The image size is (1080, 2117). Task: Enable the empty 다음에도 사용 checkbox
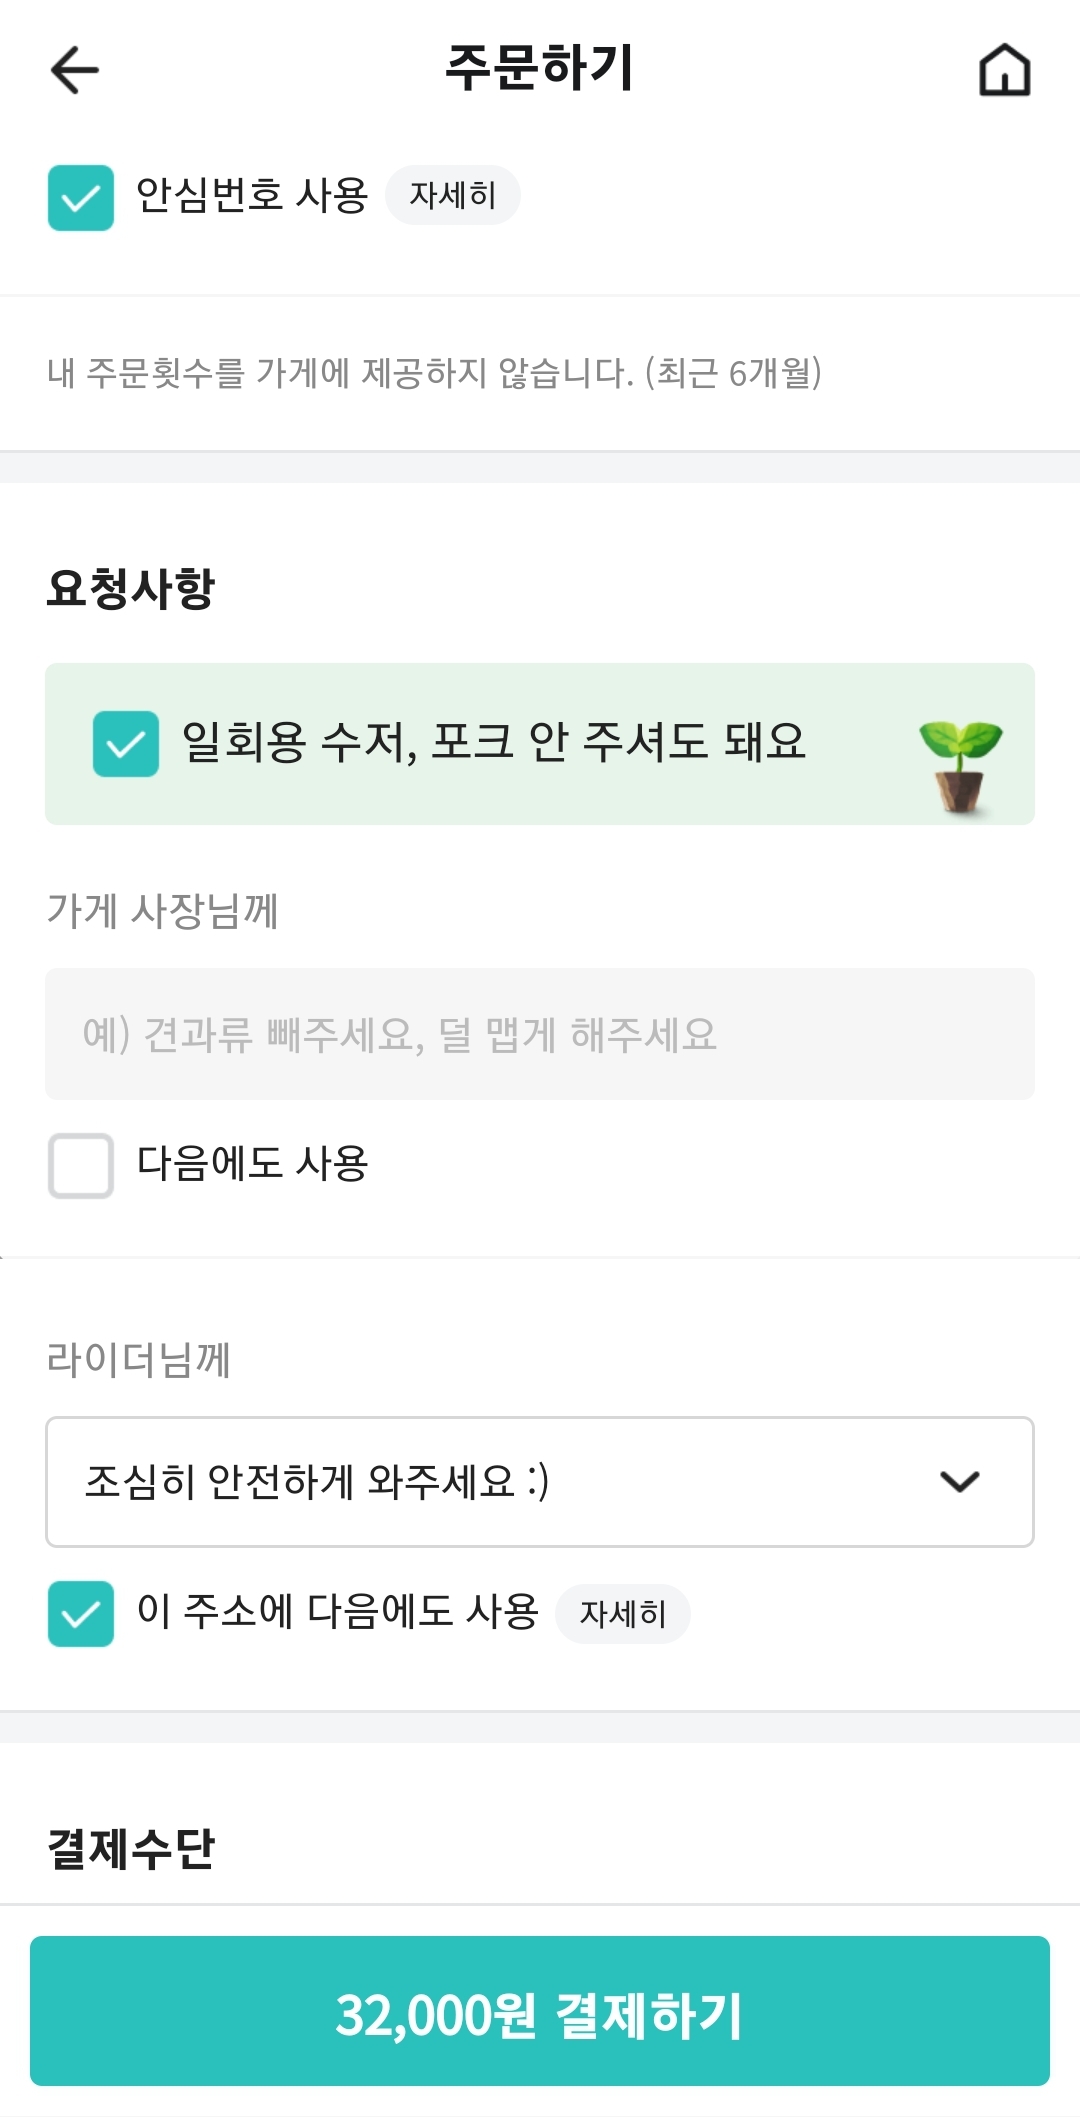[x=81, y=1165]
